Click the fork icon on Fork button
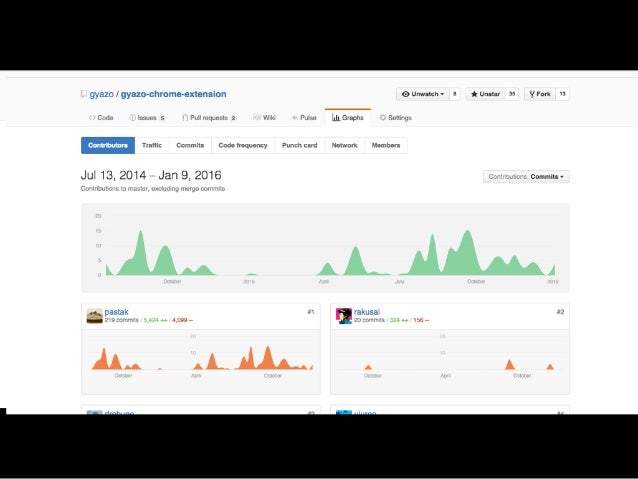This screenshot has height=479, width=638. (x=532, y=94)
